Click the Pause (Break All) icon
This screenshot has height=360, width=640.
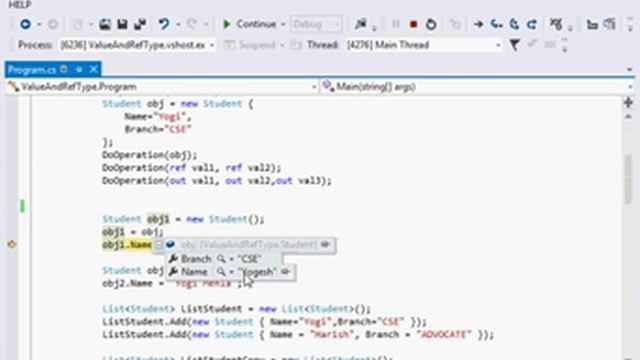point(396,24)
